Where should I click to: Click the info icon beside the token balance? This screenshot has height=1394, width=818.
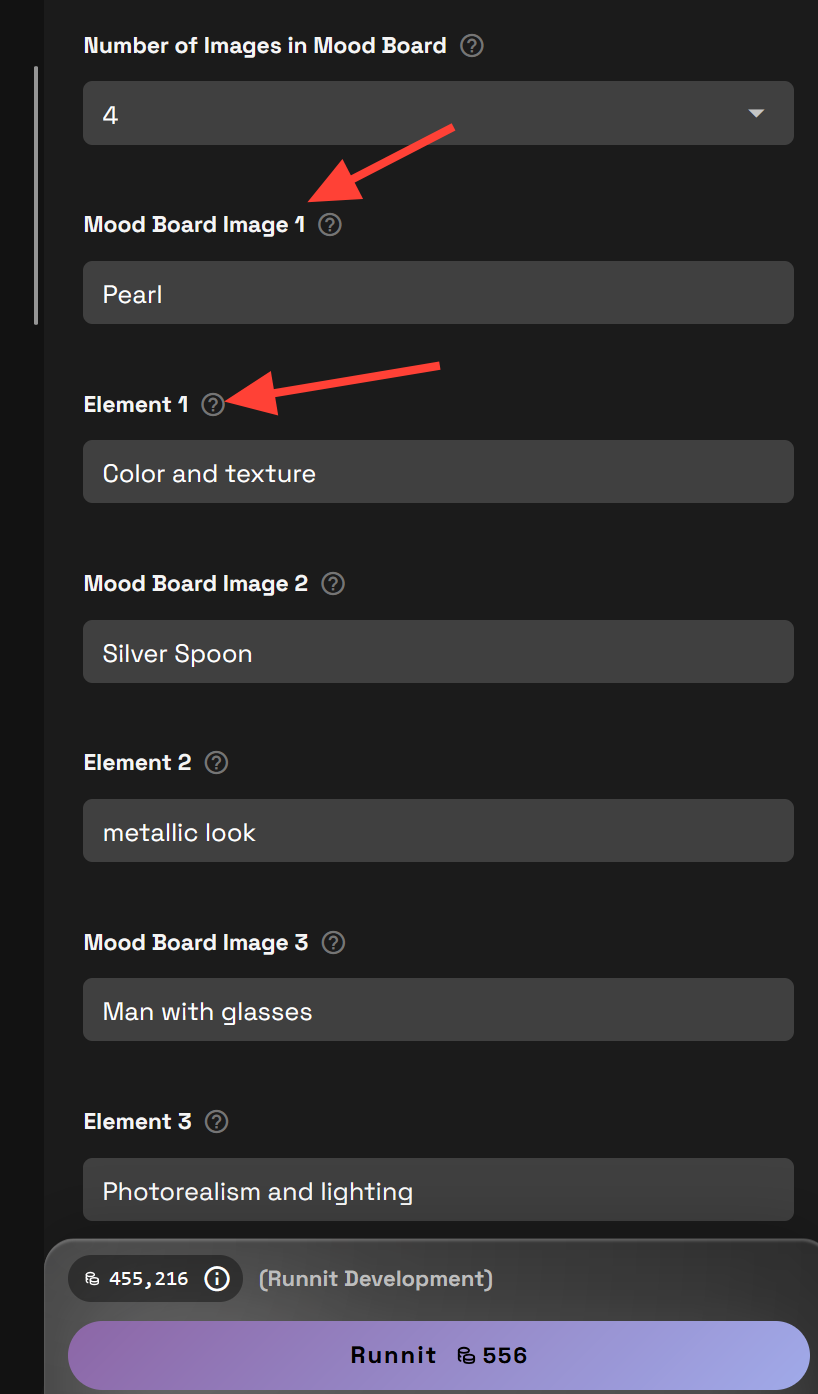click(x=217, y=1278)
